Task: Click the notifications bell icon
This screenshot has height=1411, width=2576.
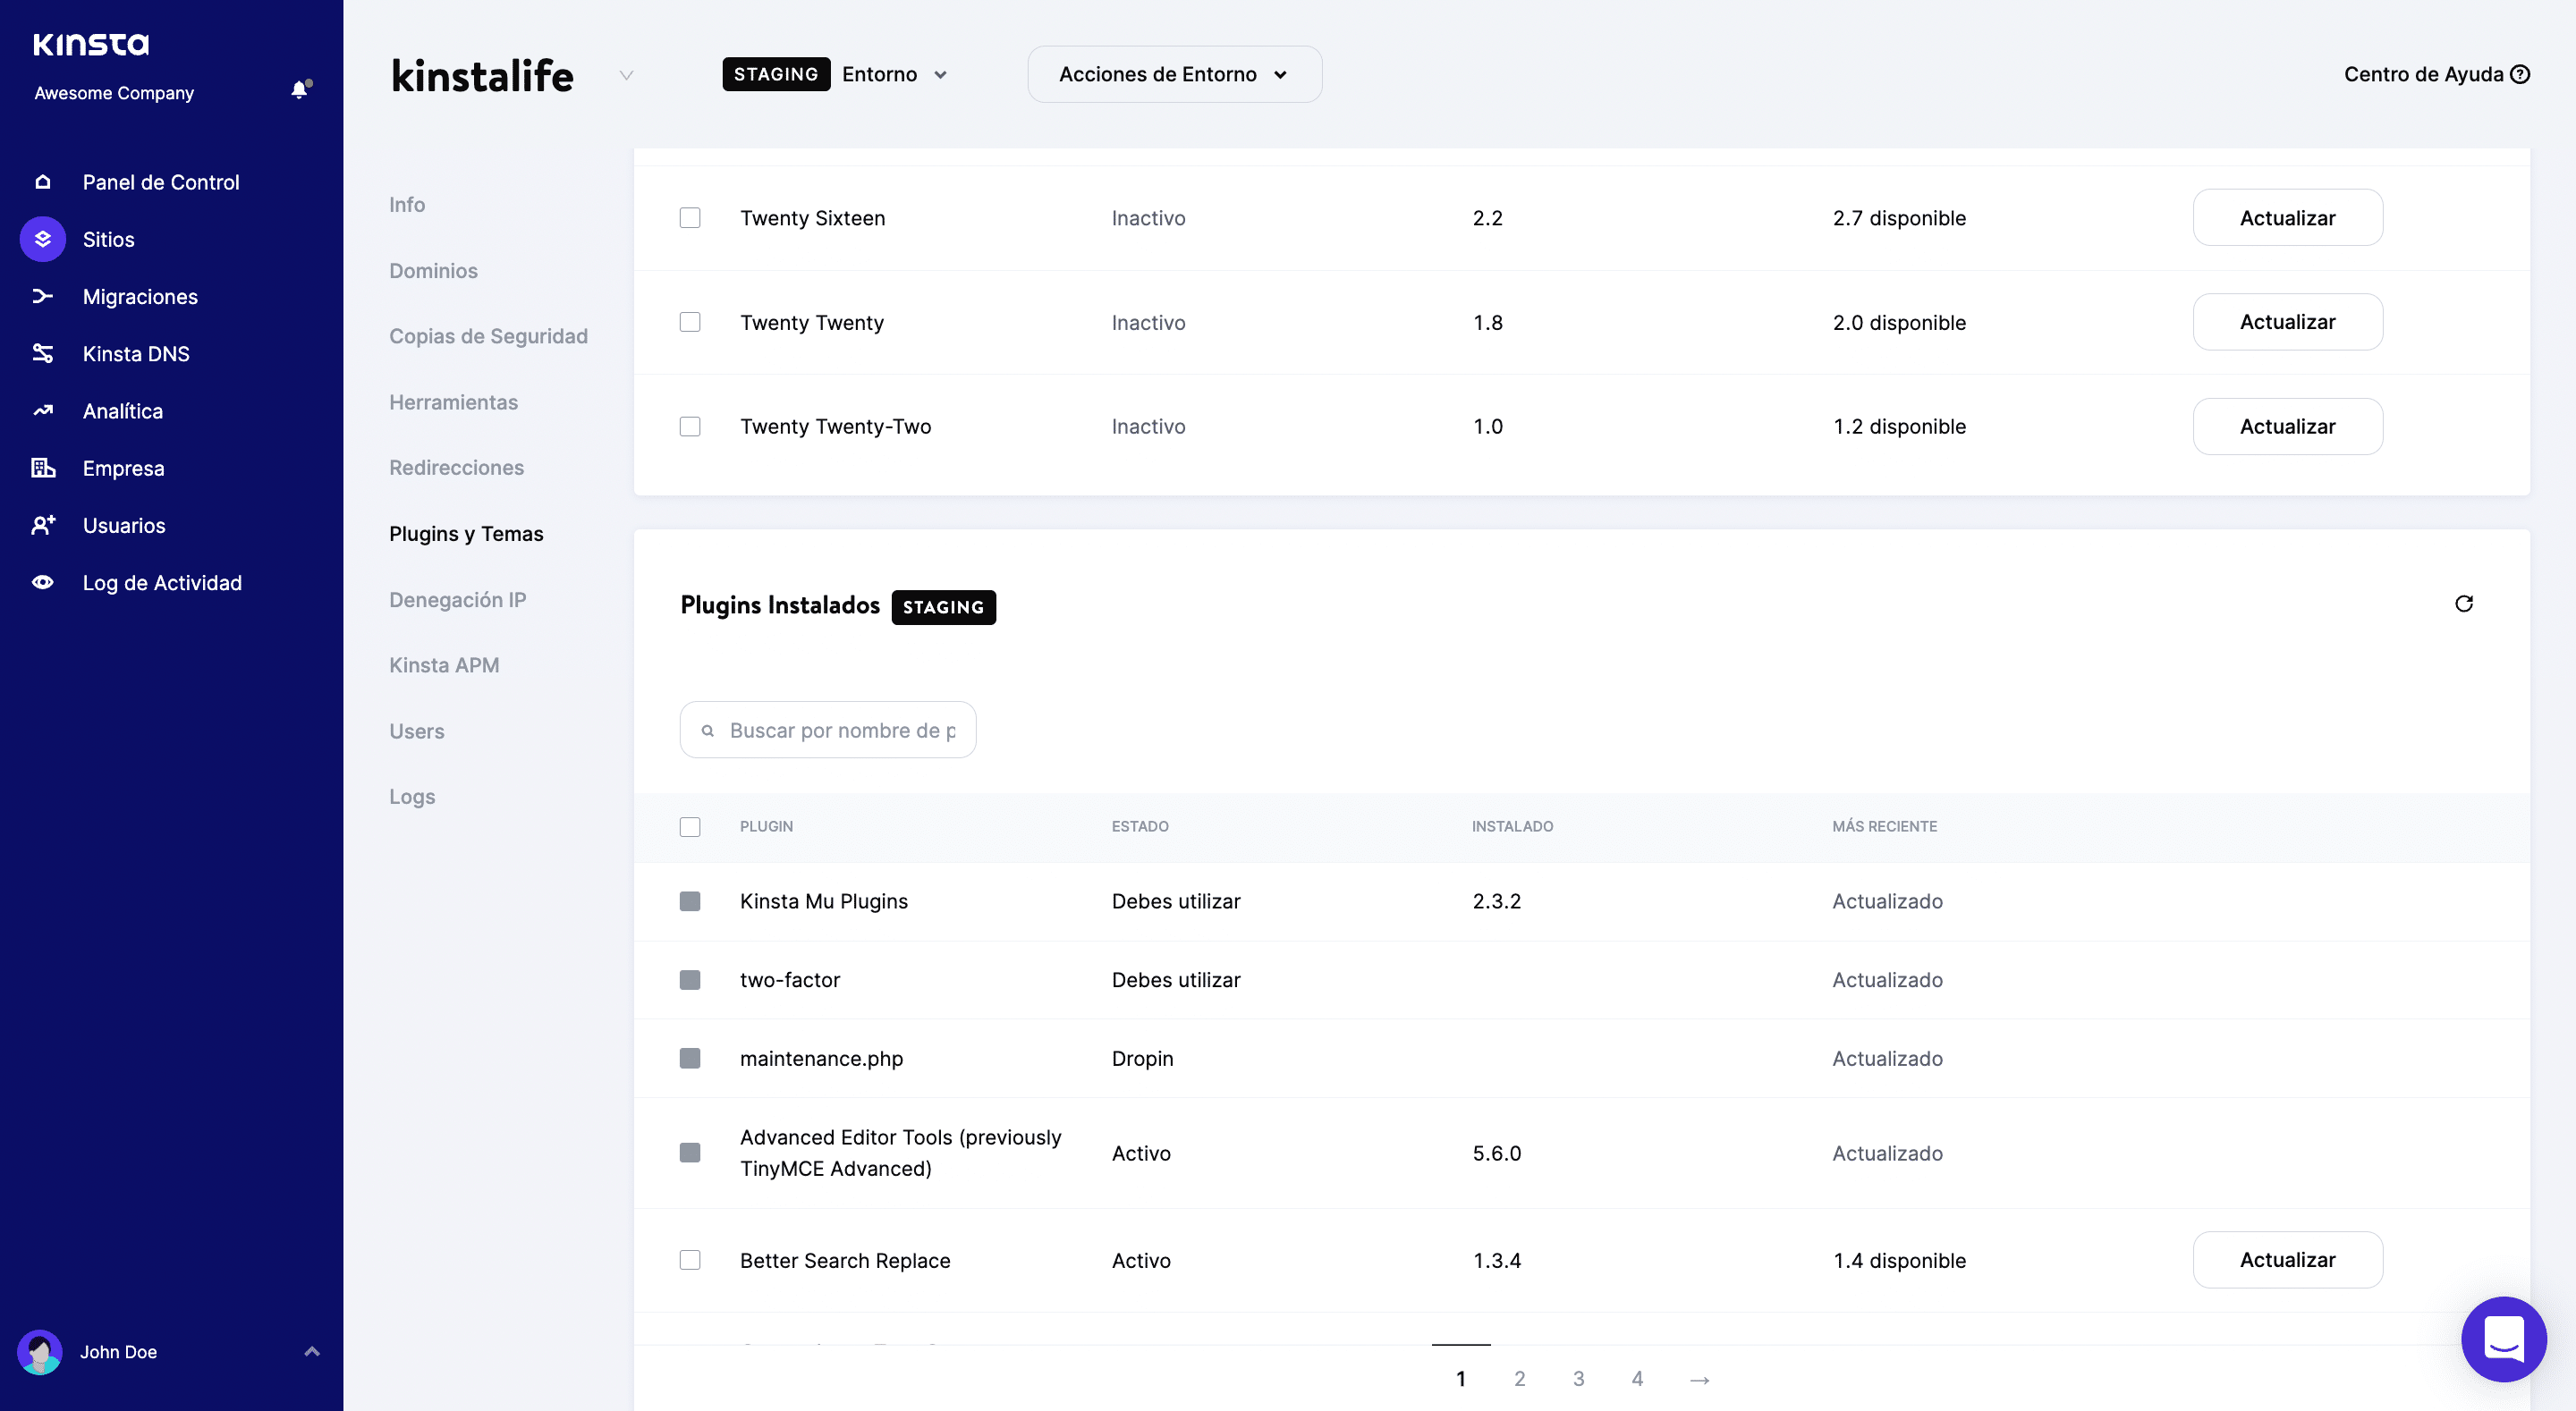Action: (299, 90)
